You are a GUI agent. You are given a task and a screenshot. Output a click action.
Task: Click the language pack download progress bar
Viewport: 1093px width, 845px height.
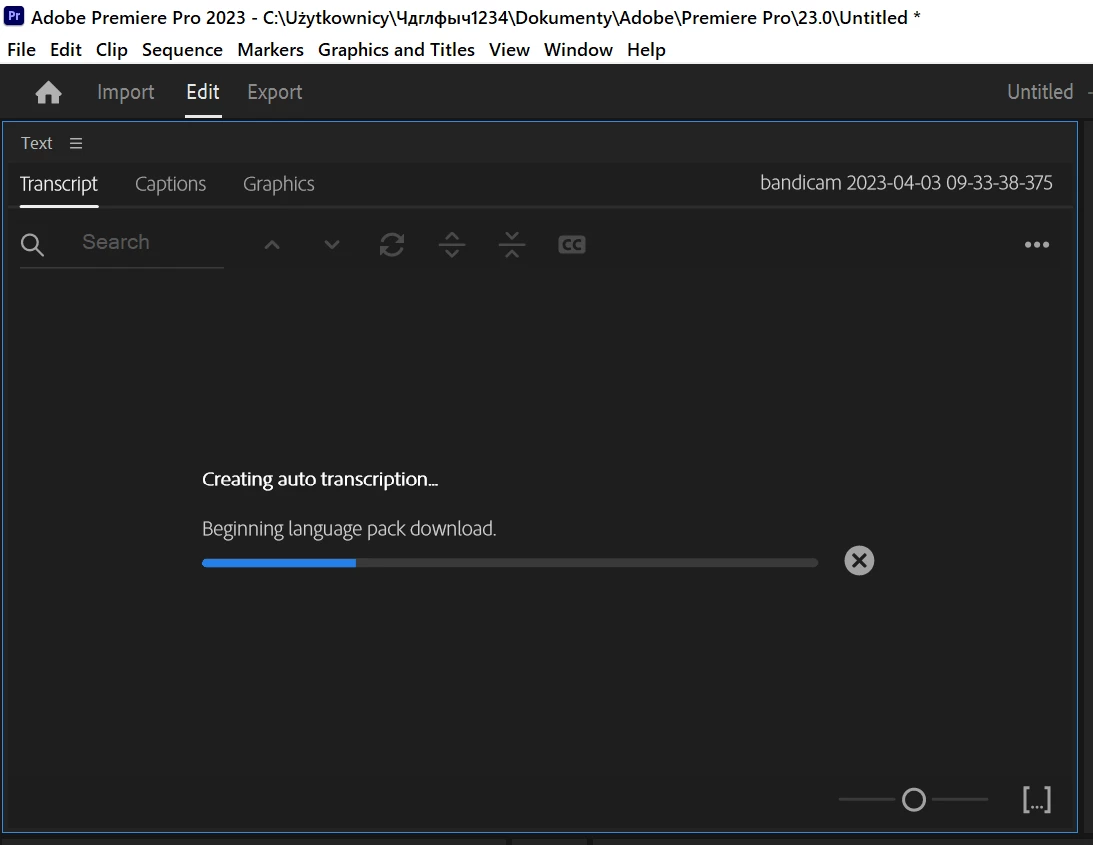(510, 563)
